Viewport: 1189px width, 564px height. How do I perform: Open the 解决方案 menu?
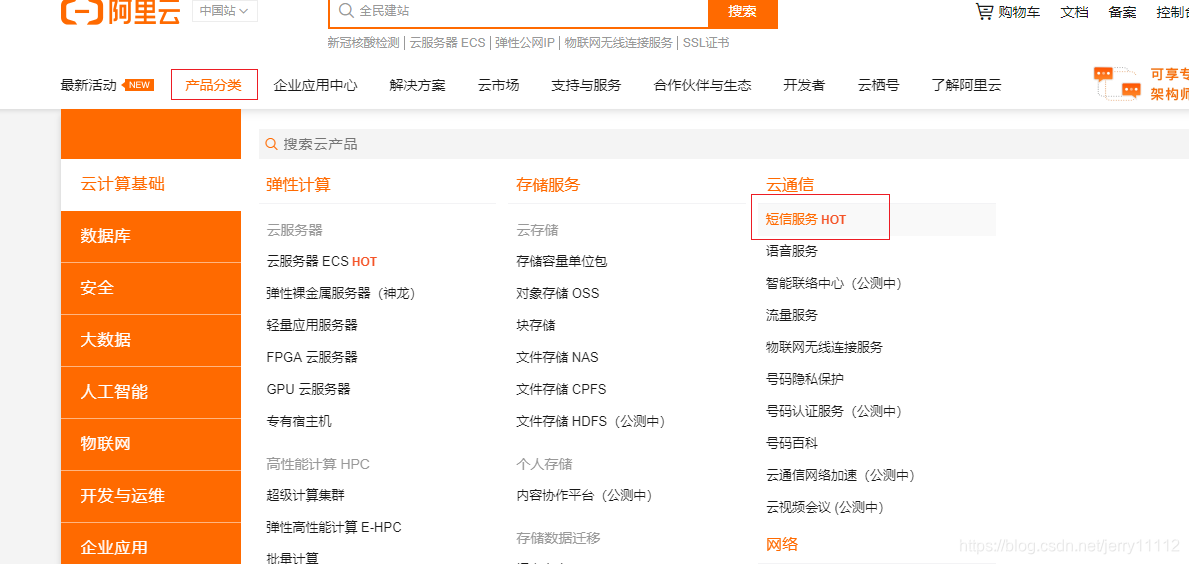tap(418, 85)
